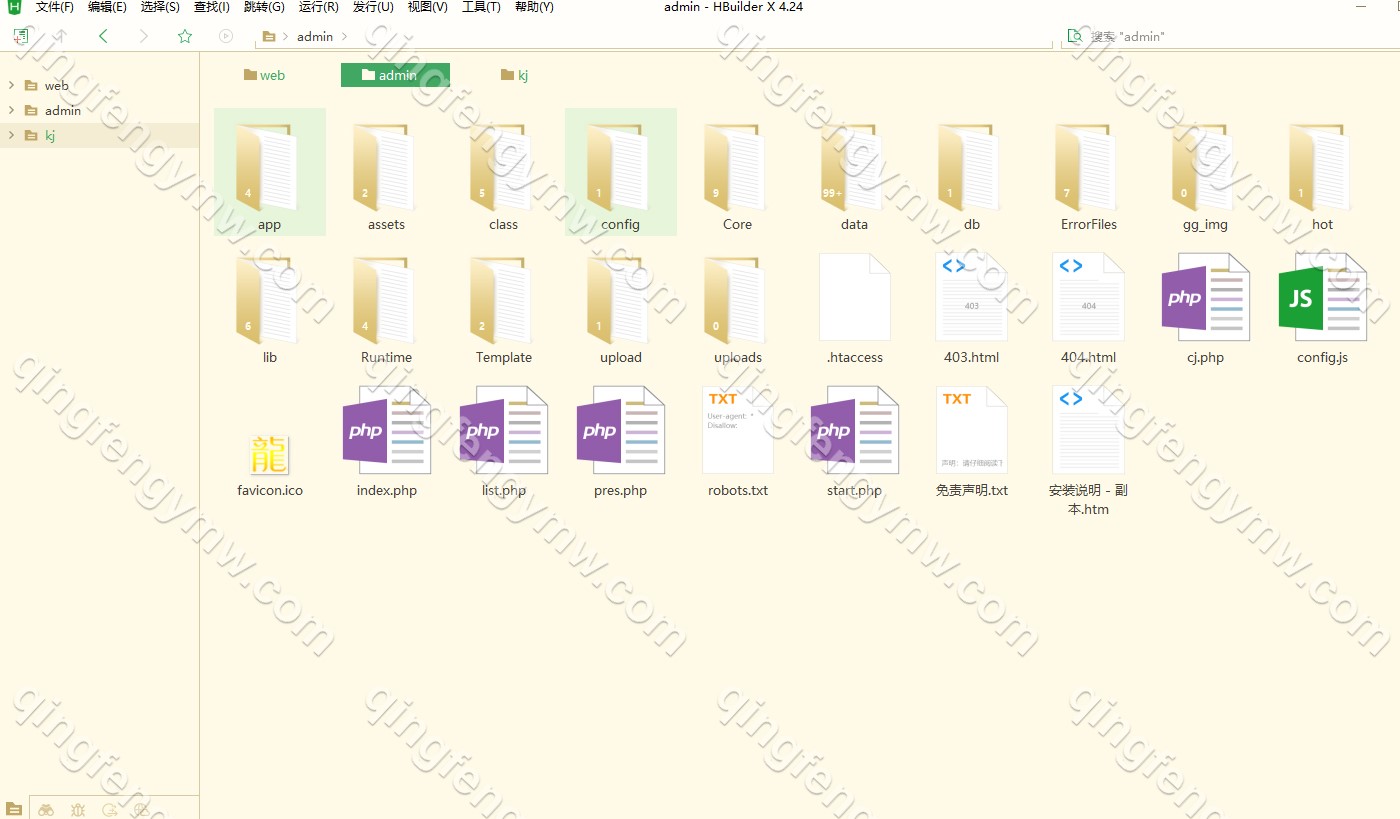The image size is (1400, 819).
Task: Go back with the left arrow
Action: coord(103,36)
